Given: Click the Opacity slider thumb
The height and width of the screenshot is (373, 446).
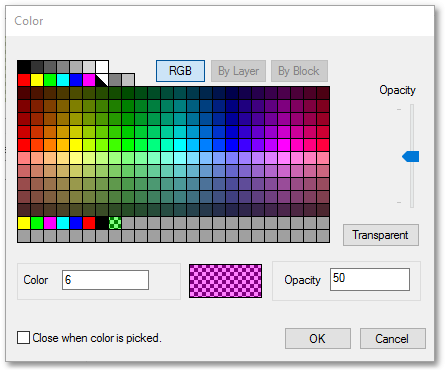Looking at the screenshot, I should click(x=411, y=157).
